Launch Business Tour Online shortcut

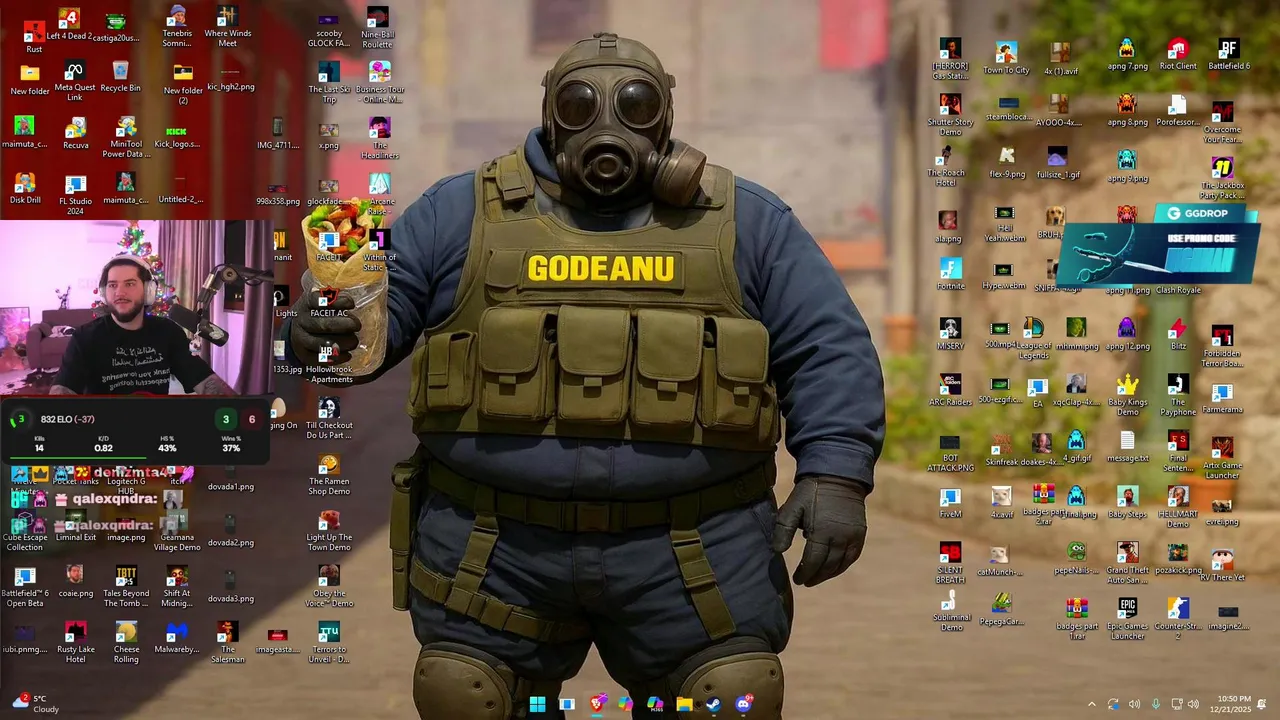pos(379,83)
